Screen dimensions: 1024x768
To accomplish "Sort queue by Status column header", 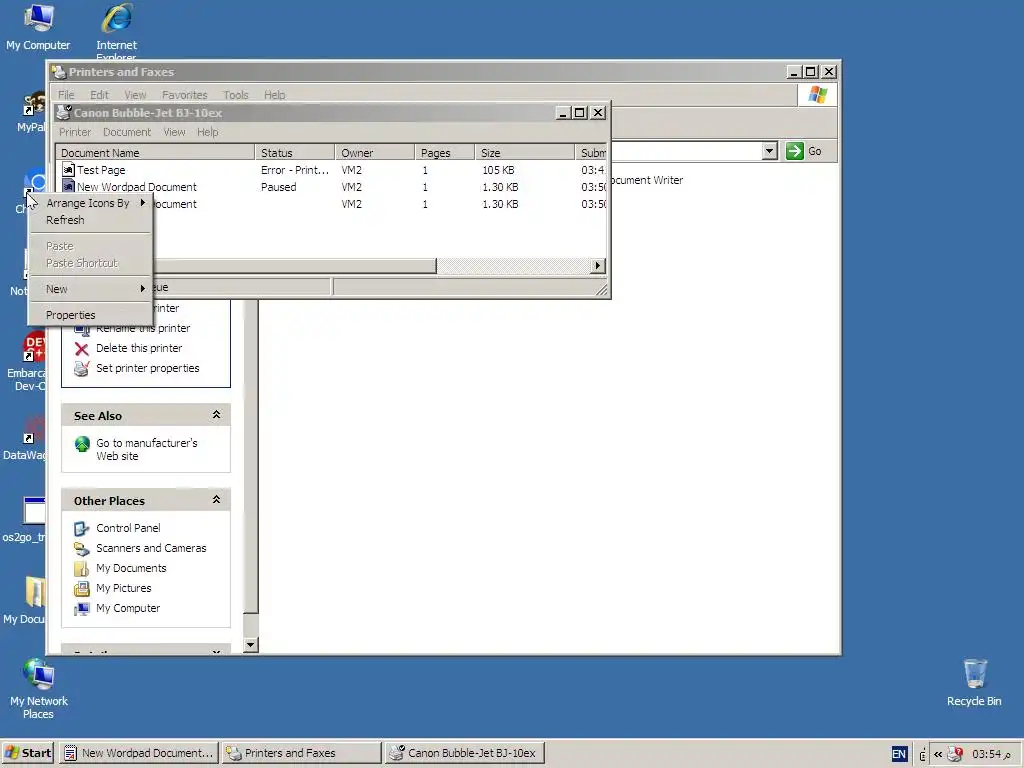I will (x=295, y=153).
